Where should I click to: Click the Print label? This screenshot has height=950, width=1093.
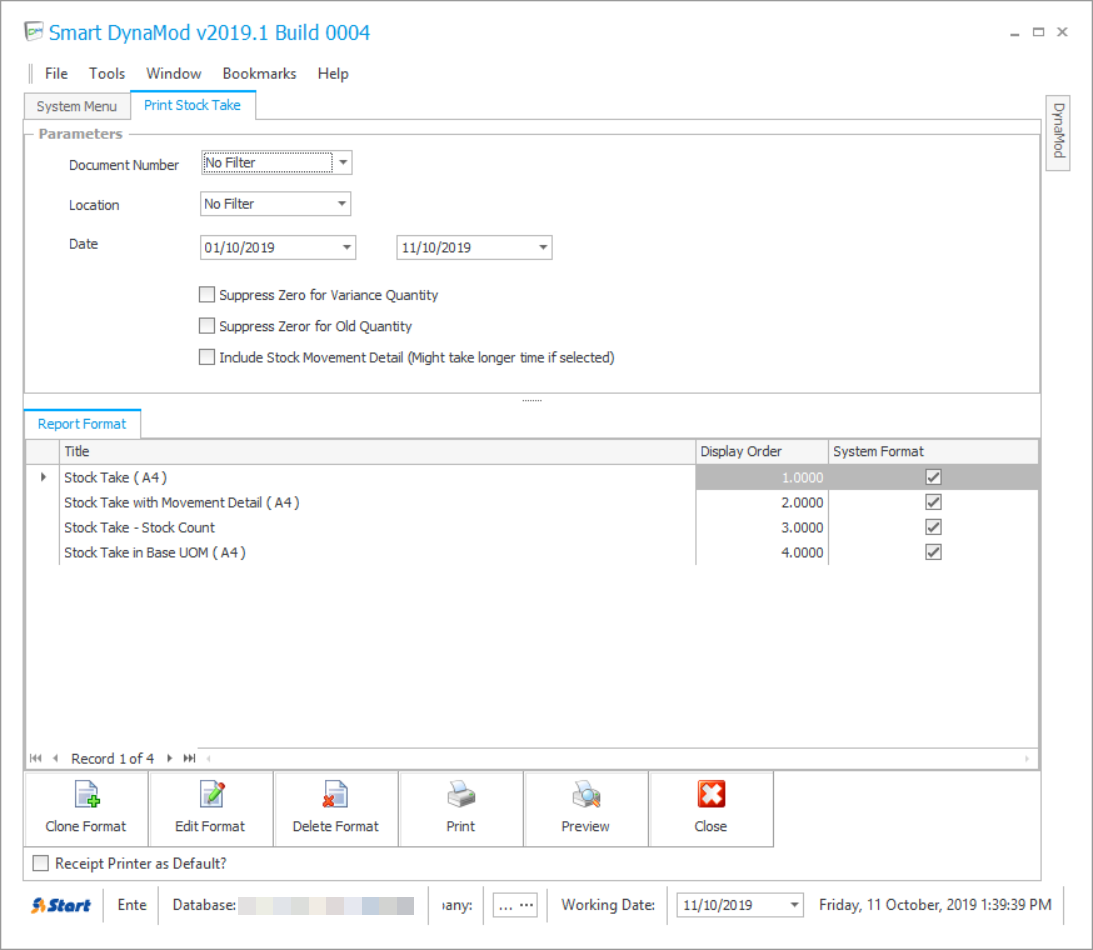click(461, 827)
